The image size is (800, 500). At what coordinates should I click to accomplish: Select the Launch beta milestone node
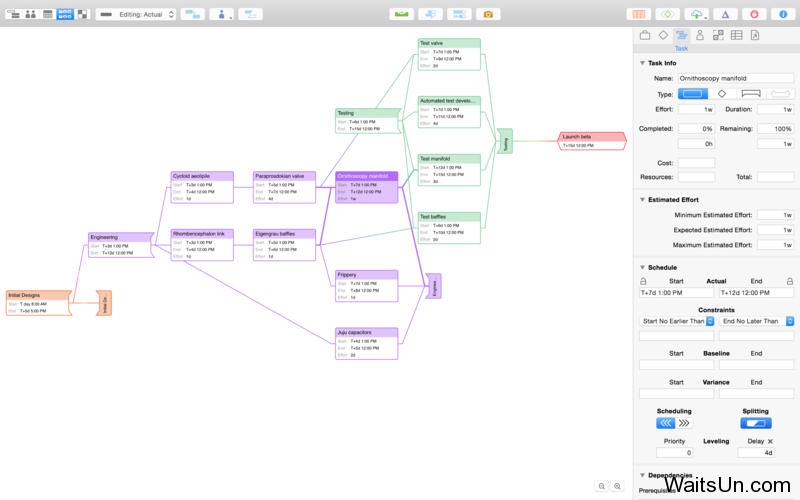tap(592, 141)
